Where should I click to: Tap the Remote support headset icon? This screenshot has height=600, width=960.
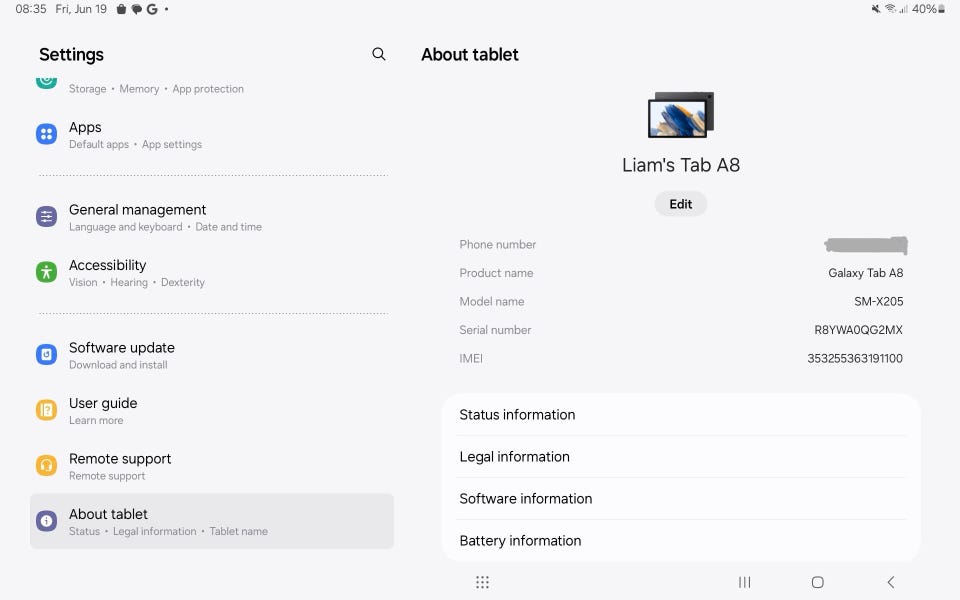click(x=47, y=465)
